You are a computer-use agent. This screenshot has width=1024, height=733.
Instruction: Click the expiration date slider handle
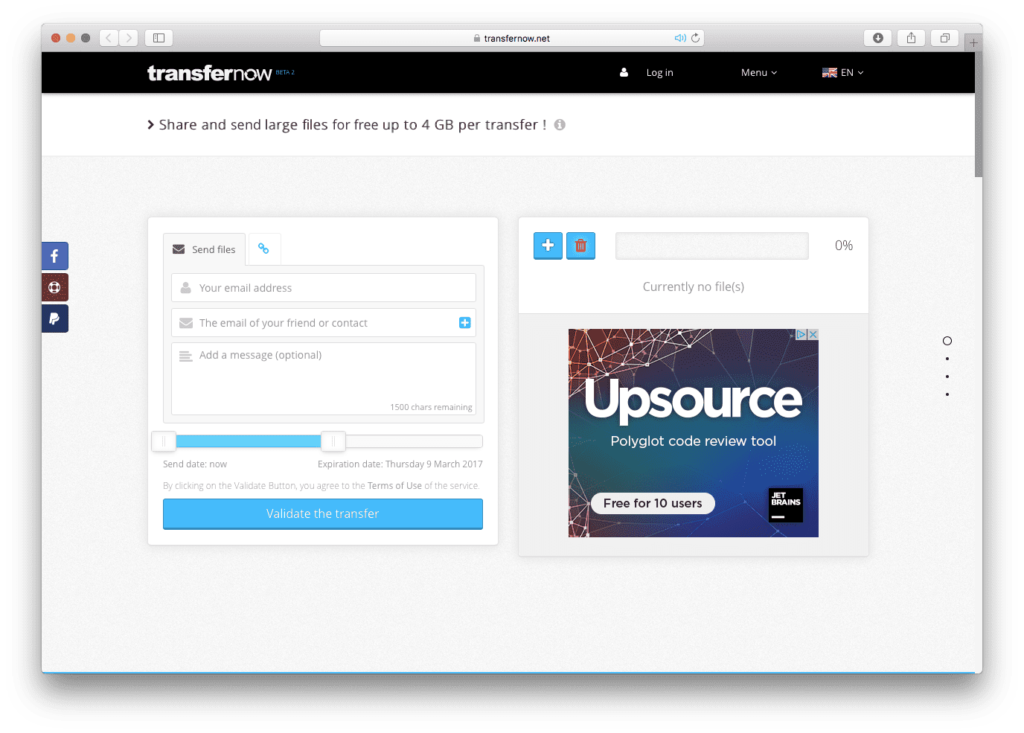(334, 441)
